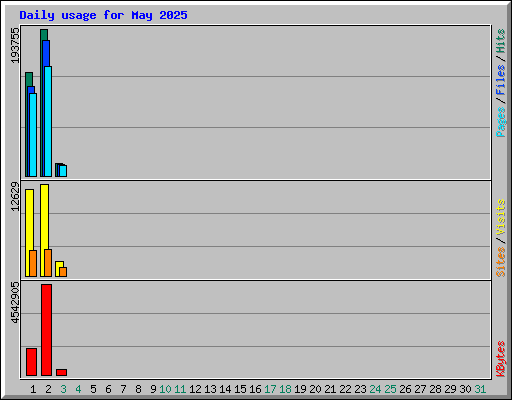Click the 'Daily usage for May 2025' title
Image resolution: width=512 pixels, height=400 pixels.
coord(103,15)
